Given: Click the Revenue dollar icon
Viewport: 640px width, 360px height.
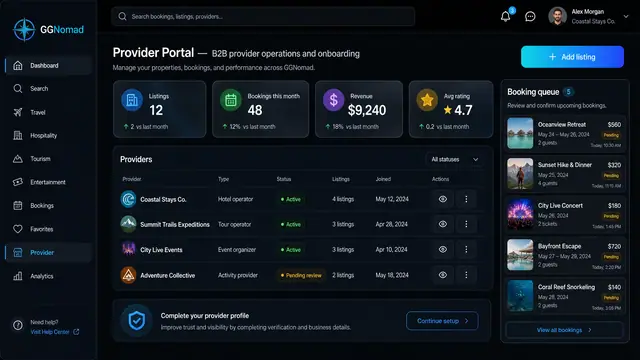Looking at the screenshot, I should pos(333,100).
